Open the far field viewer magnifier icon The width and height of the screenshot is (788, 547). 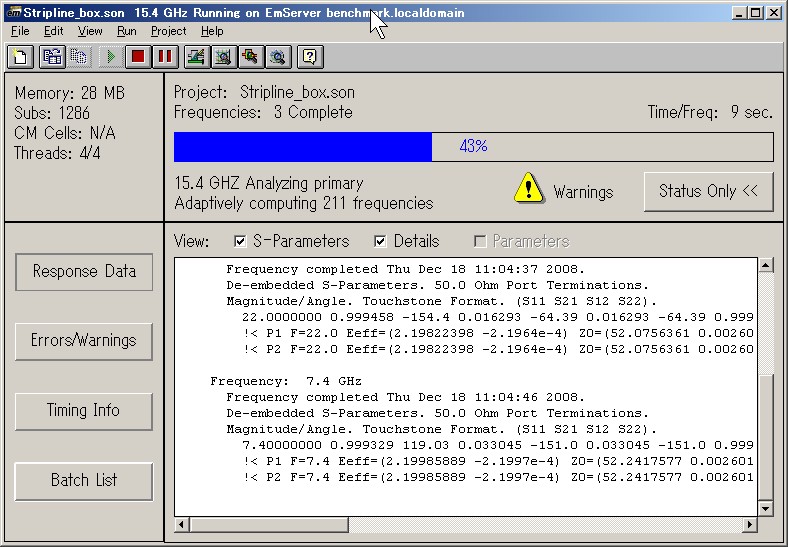277,57
